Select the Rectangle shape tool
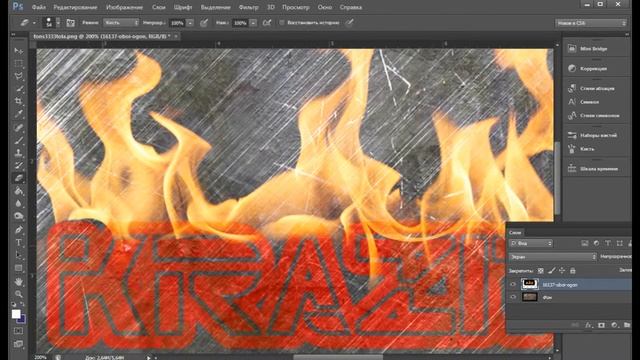Viewport: 640px width, 360px height. [18, 268]
